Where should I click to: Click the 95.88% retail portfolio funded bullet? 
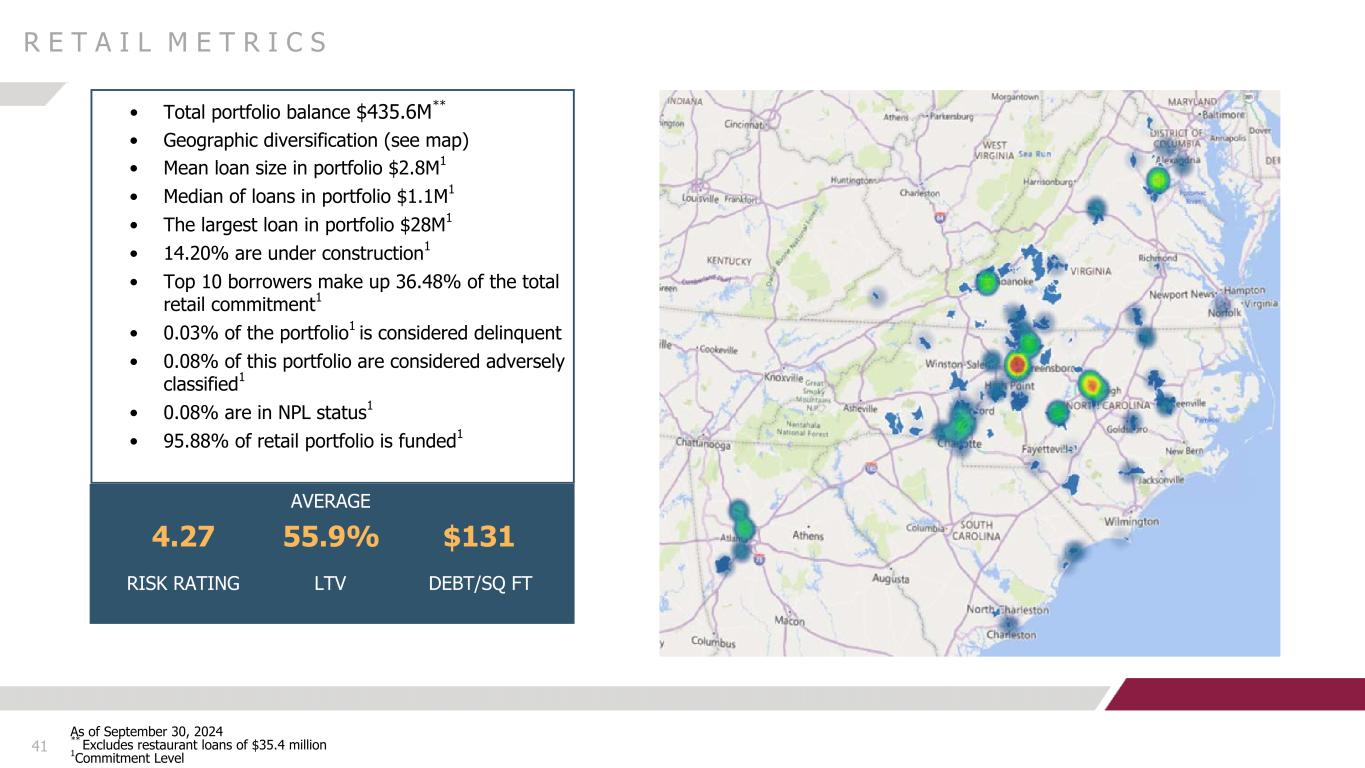click(x=312, y=441)
